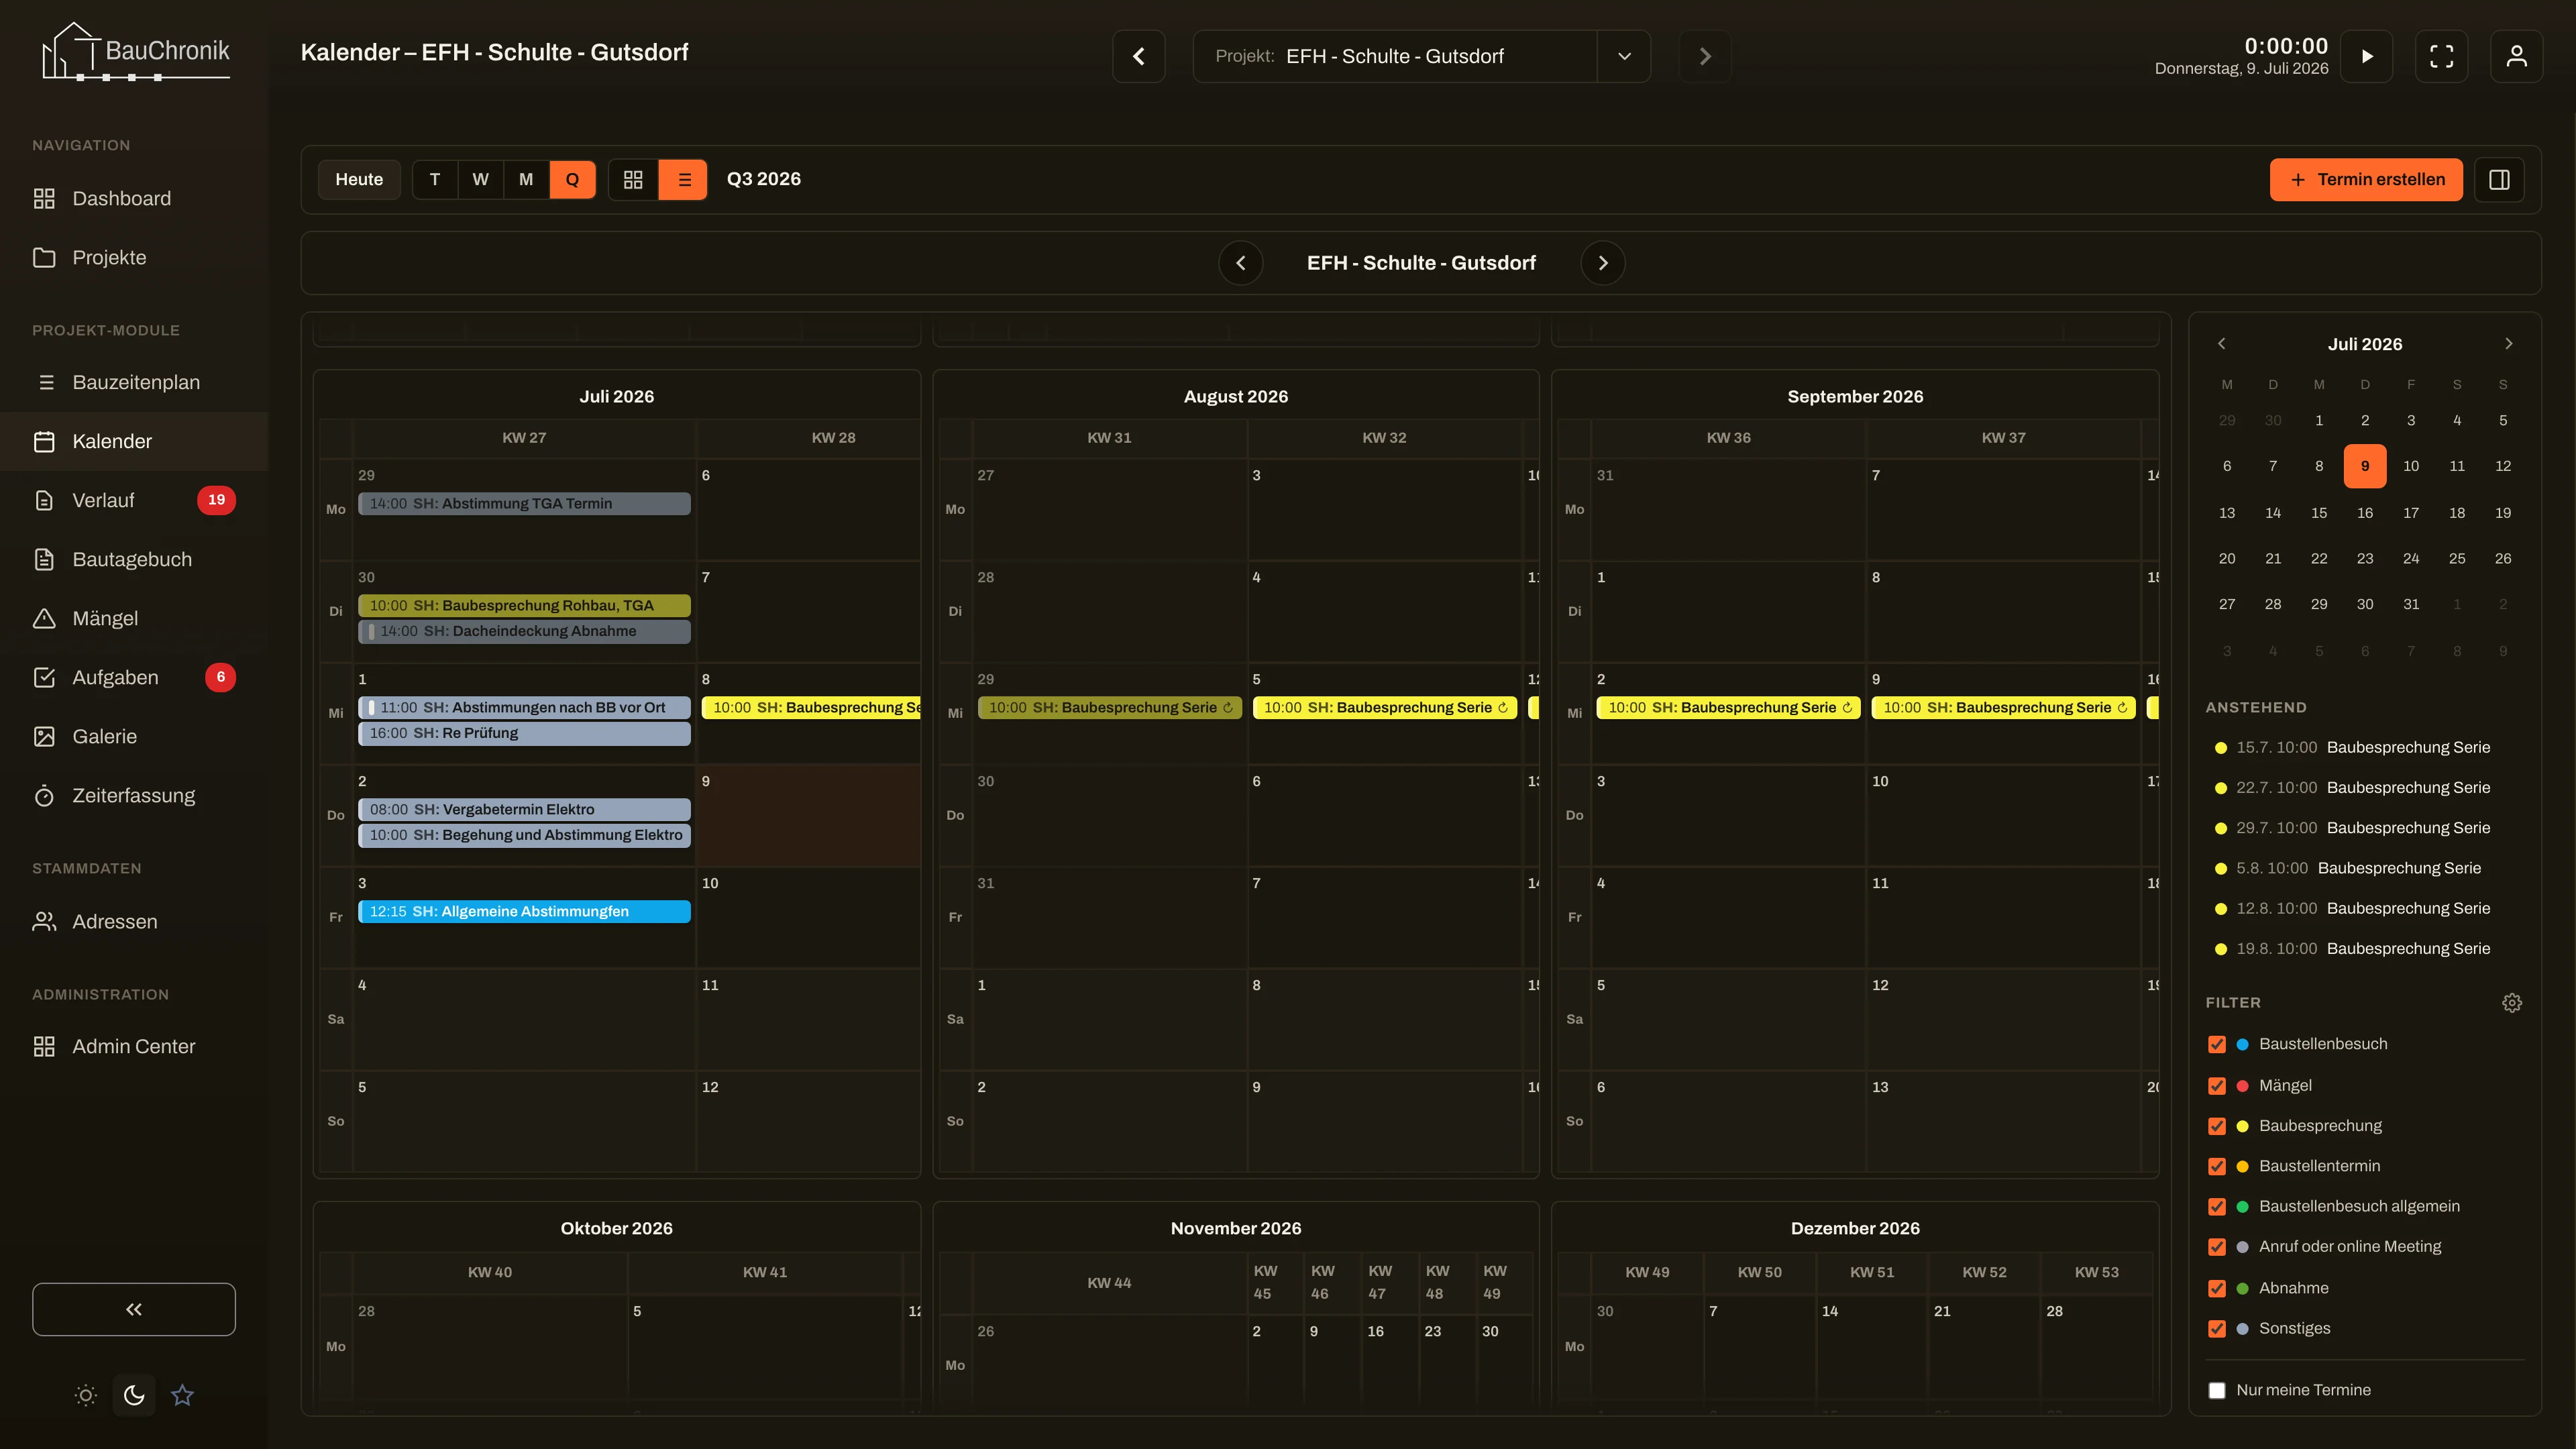Open Verlauf module
Image resolution: width=2576 pixels, height=1449 pixels.
(x=134, y=500)
